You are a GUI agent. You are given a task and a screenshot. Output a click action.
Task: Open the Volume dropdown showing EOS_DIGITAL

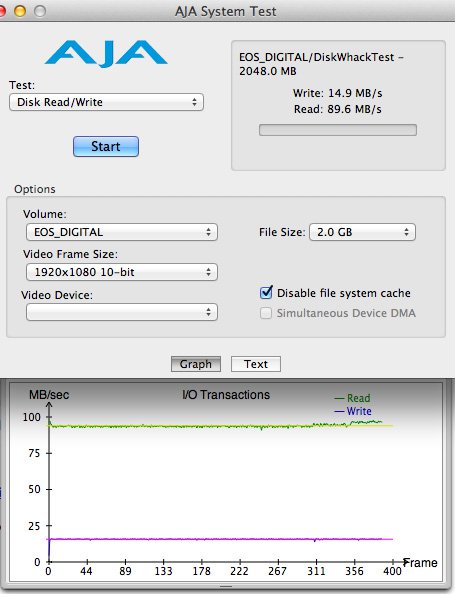[122, 232]
